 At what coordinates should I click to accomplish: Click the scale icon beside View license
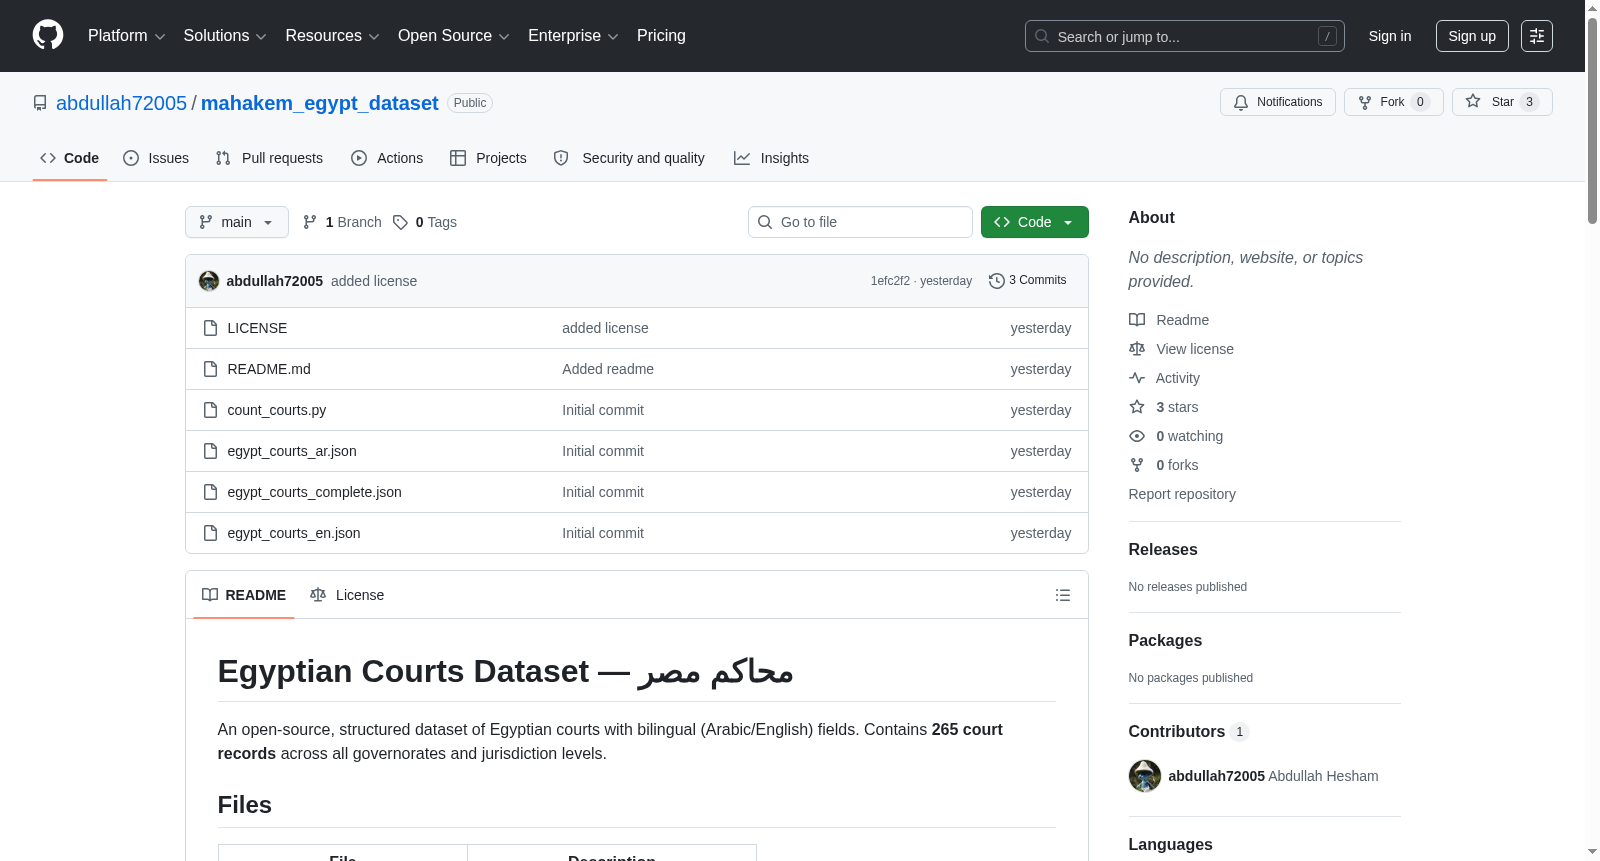click(1137, 349)
